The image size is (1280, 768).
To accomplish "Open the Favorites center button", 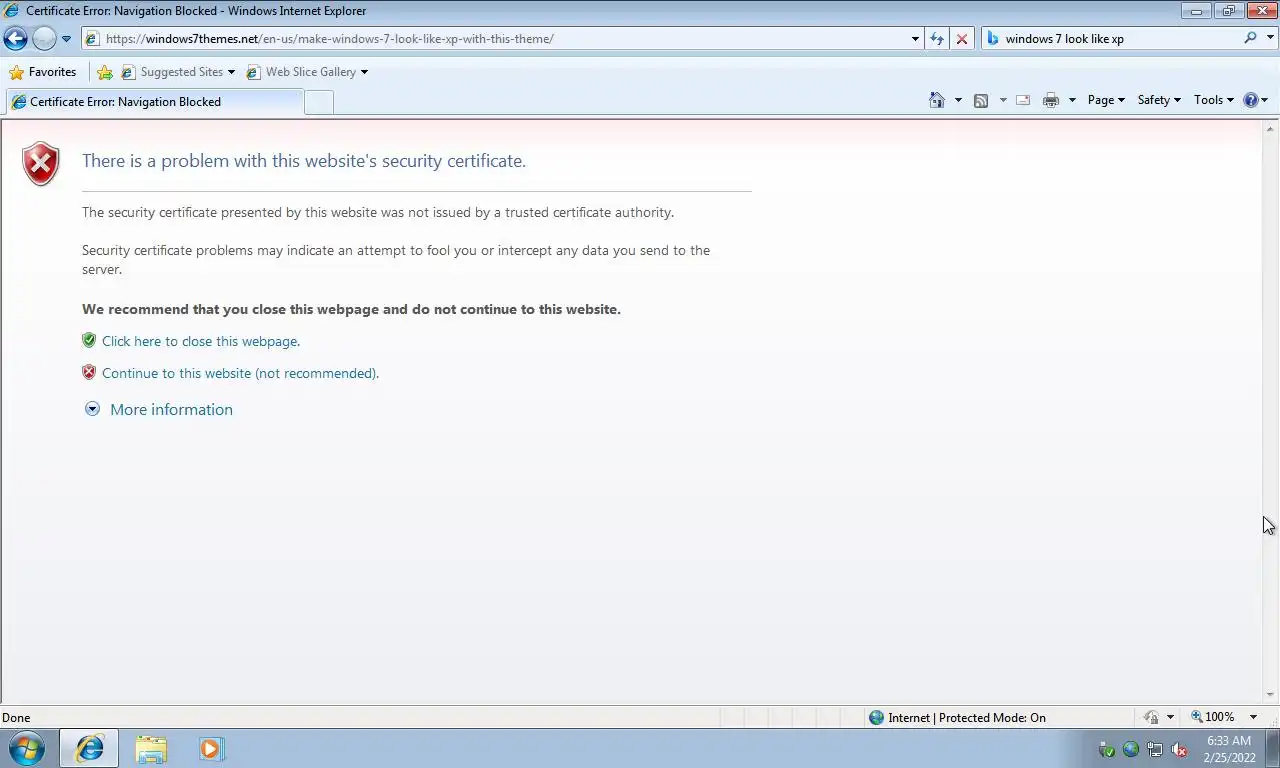I will point(43,72).
